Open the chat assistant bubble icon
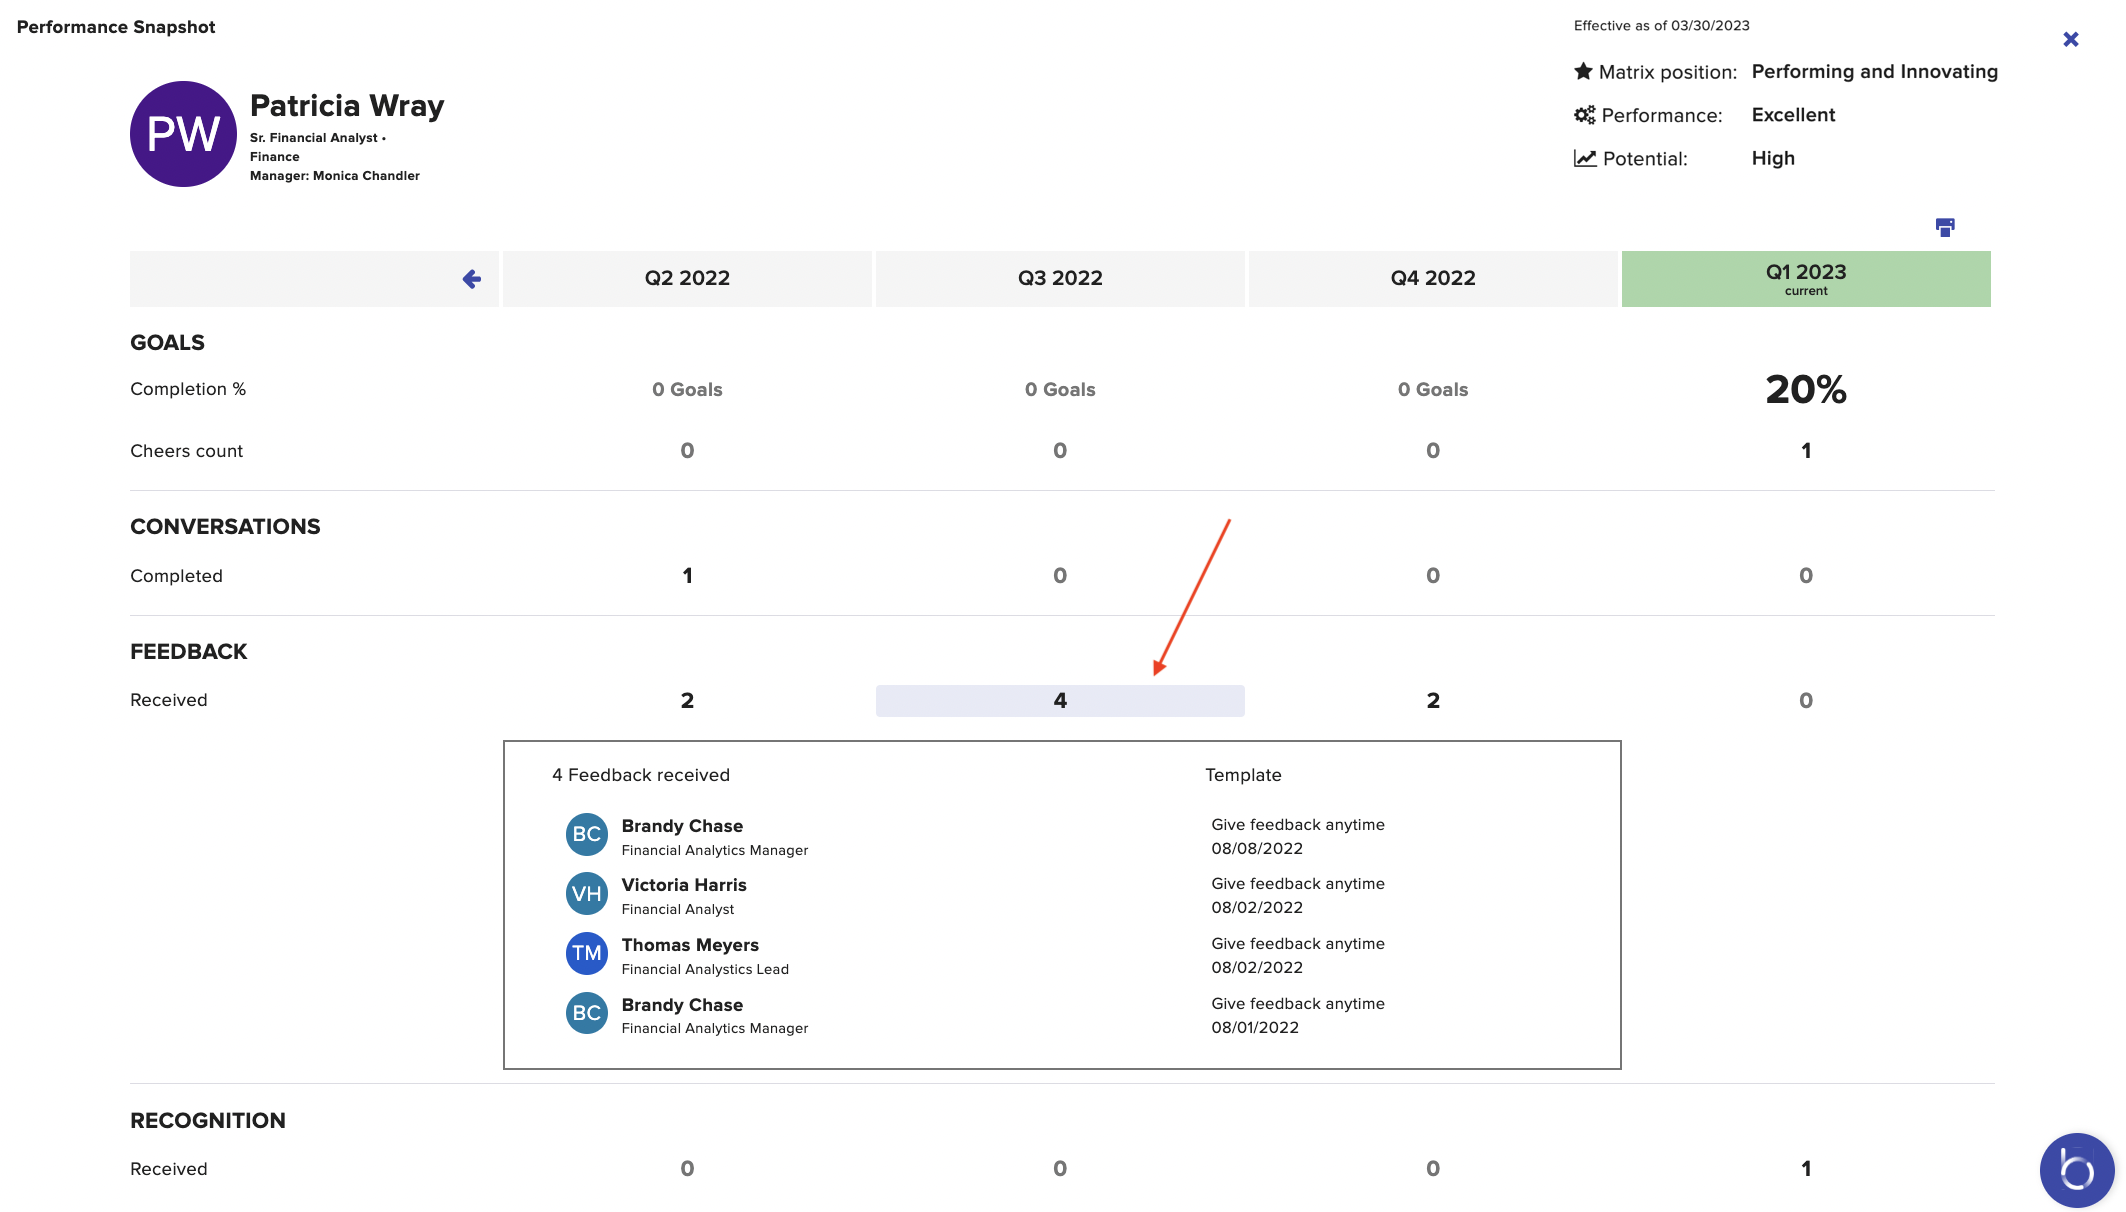 2076,1169
